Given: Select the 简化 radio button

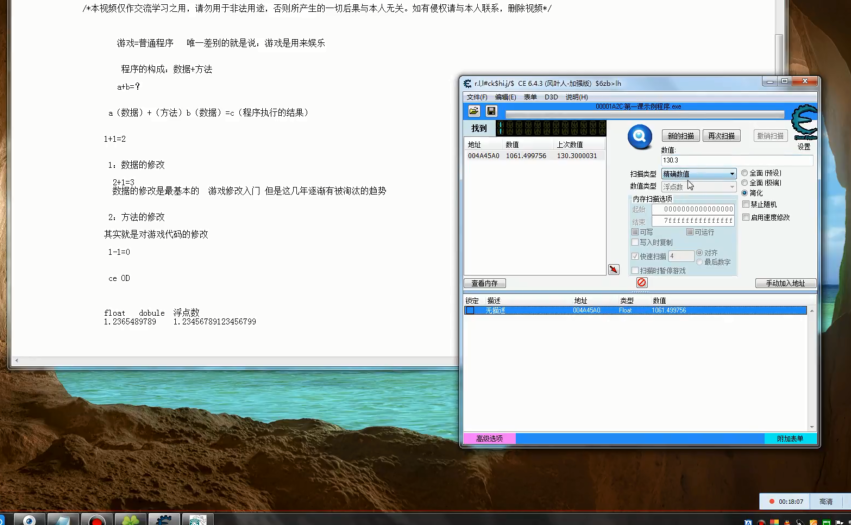Looking at the screenshot, I should (744, 193).
